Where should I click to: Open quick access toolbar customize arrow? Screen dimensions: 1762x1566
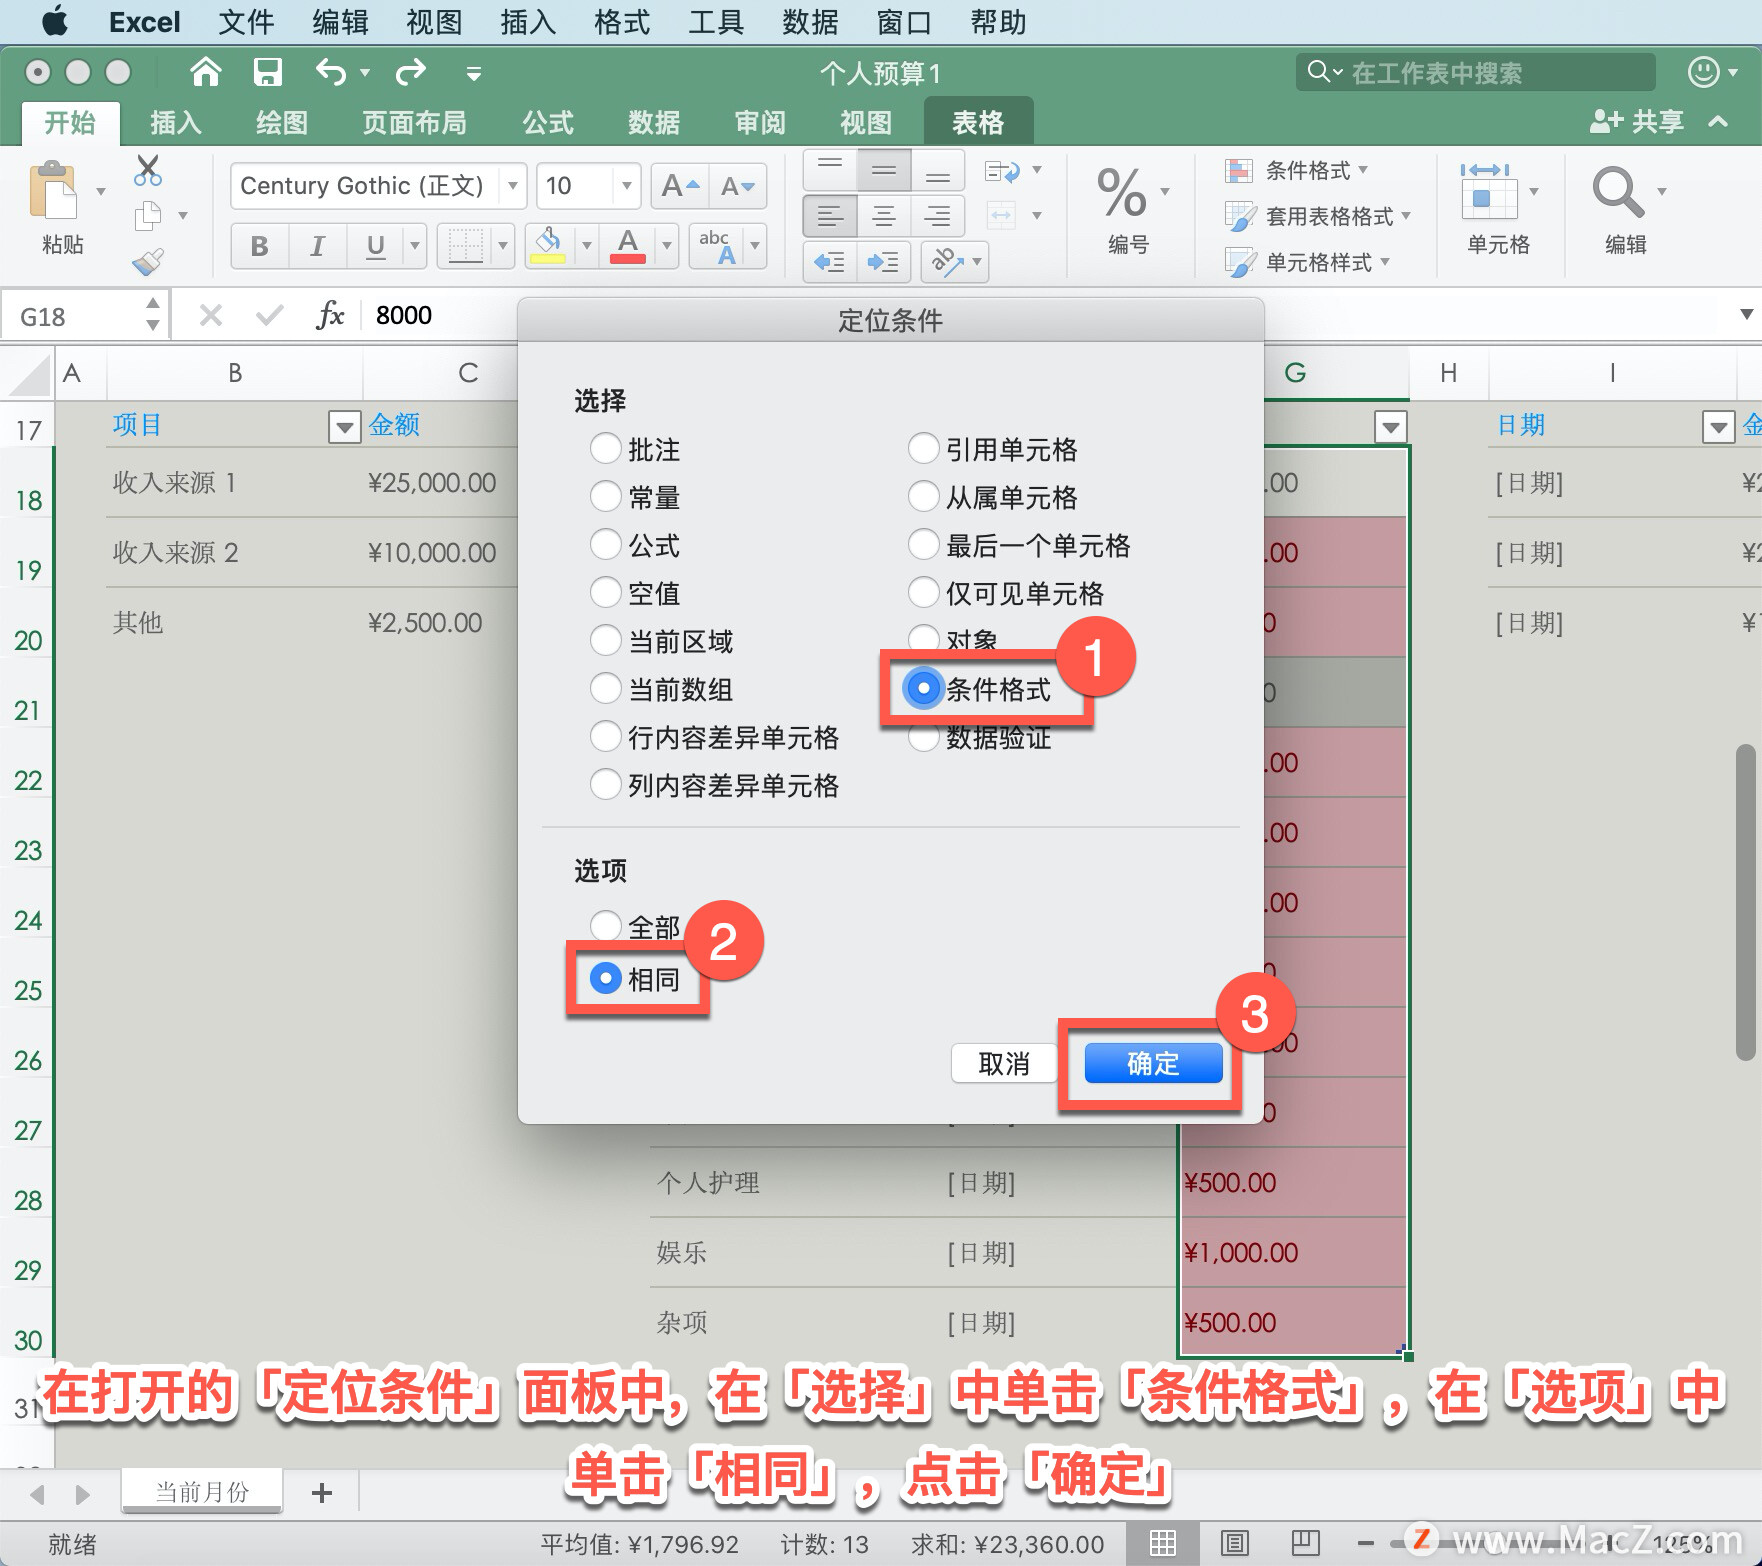tap(474, 73)
